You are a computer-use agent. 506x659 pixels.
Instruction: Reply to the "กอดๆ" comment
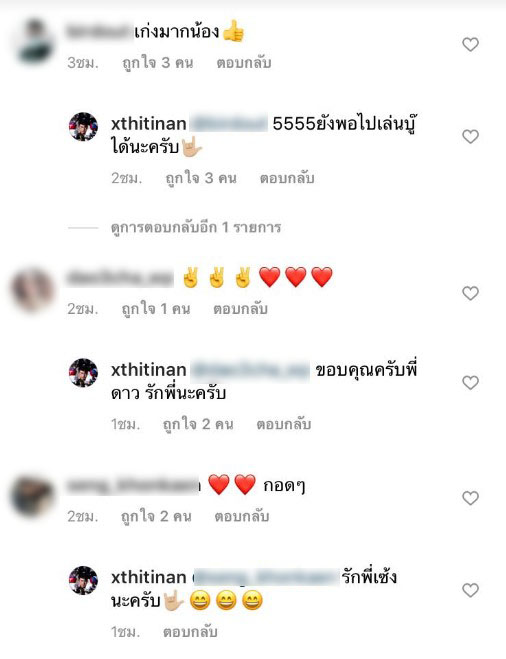pyautogui.click(x=242, y=516)
